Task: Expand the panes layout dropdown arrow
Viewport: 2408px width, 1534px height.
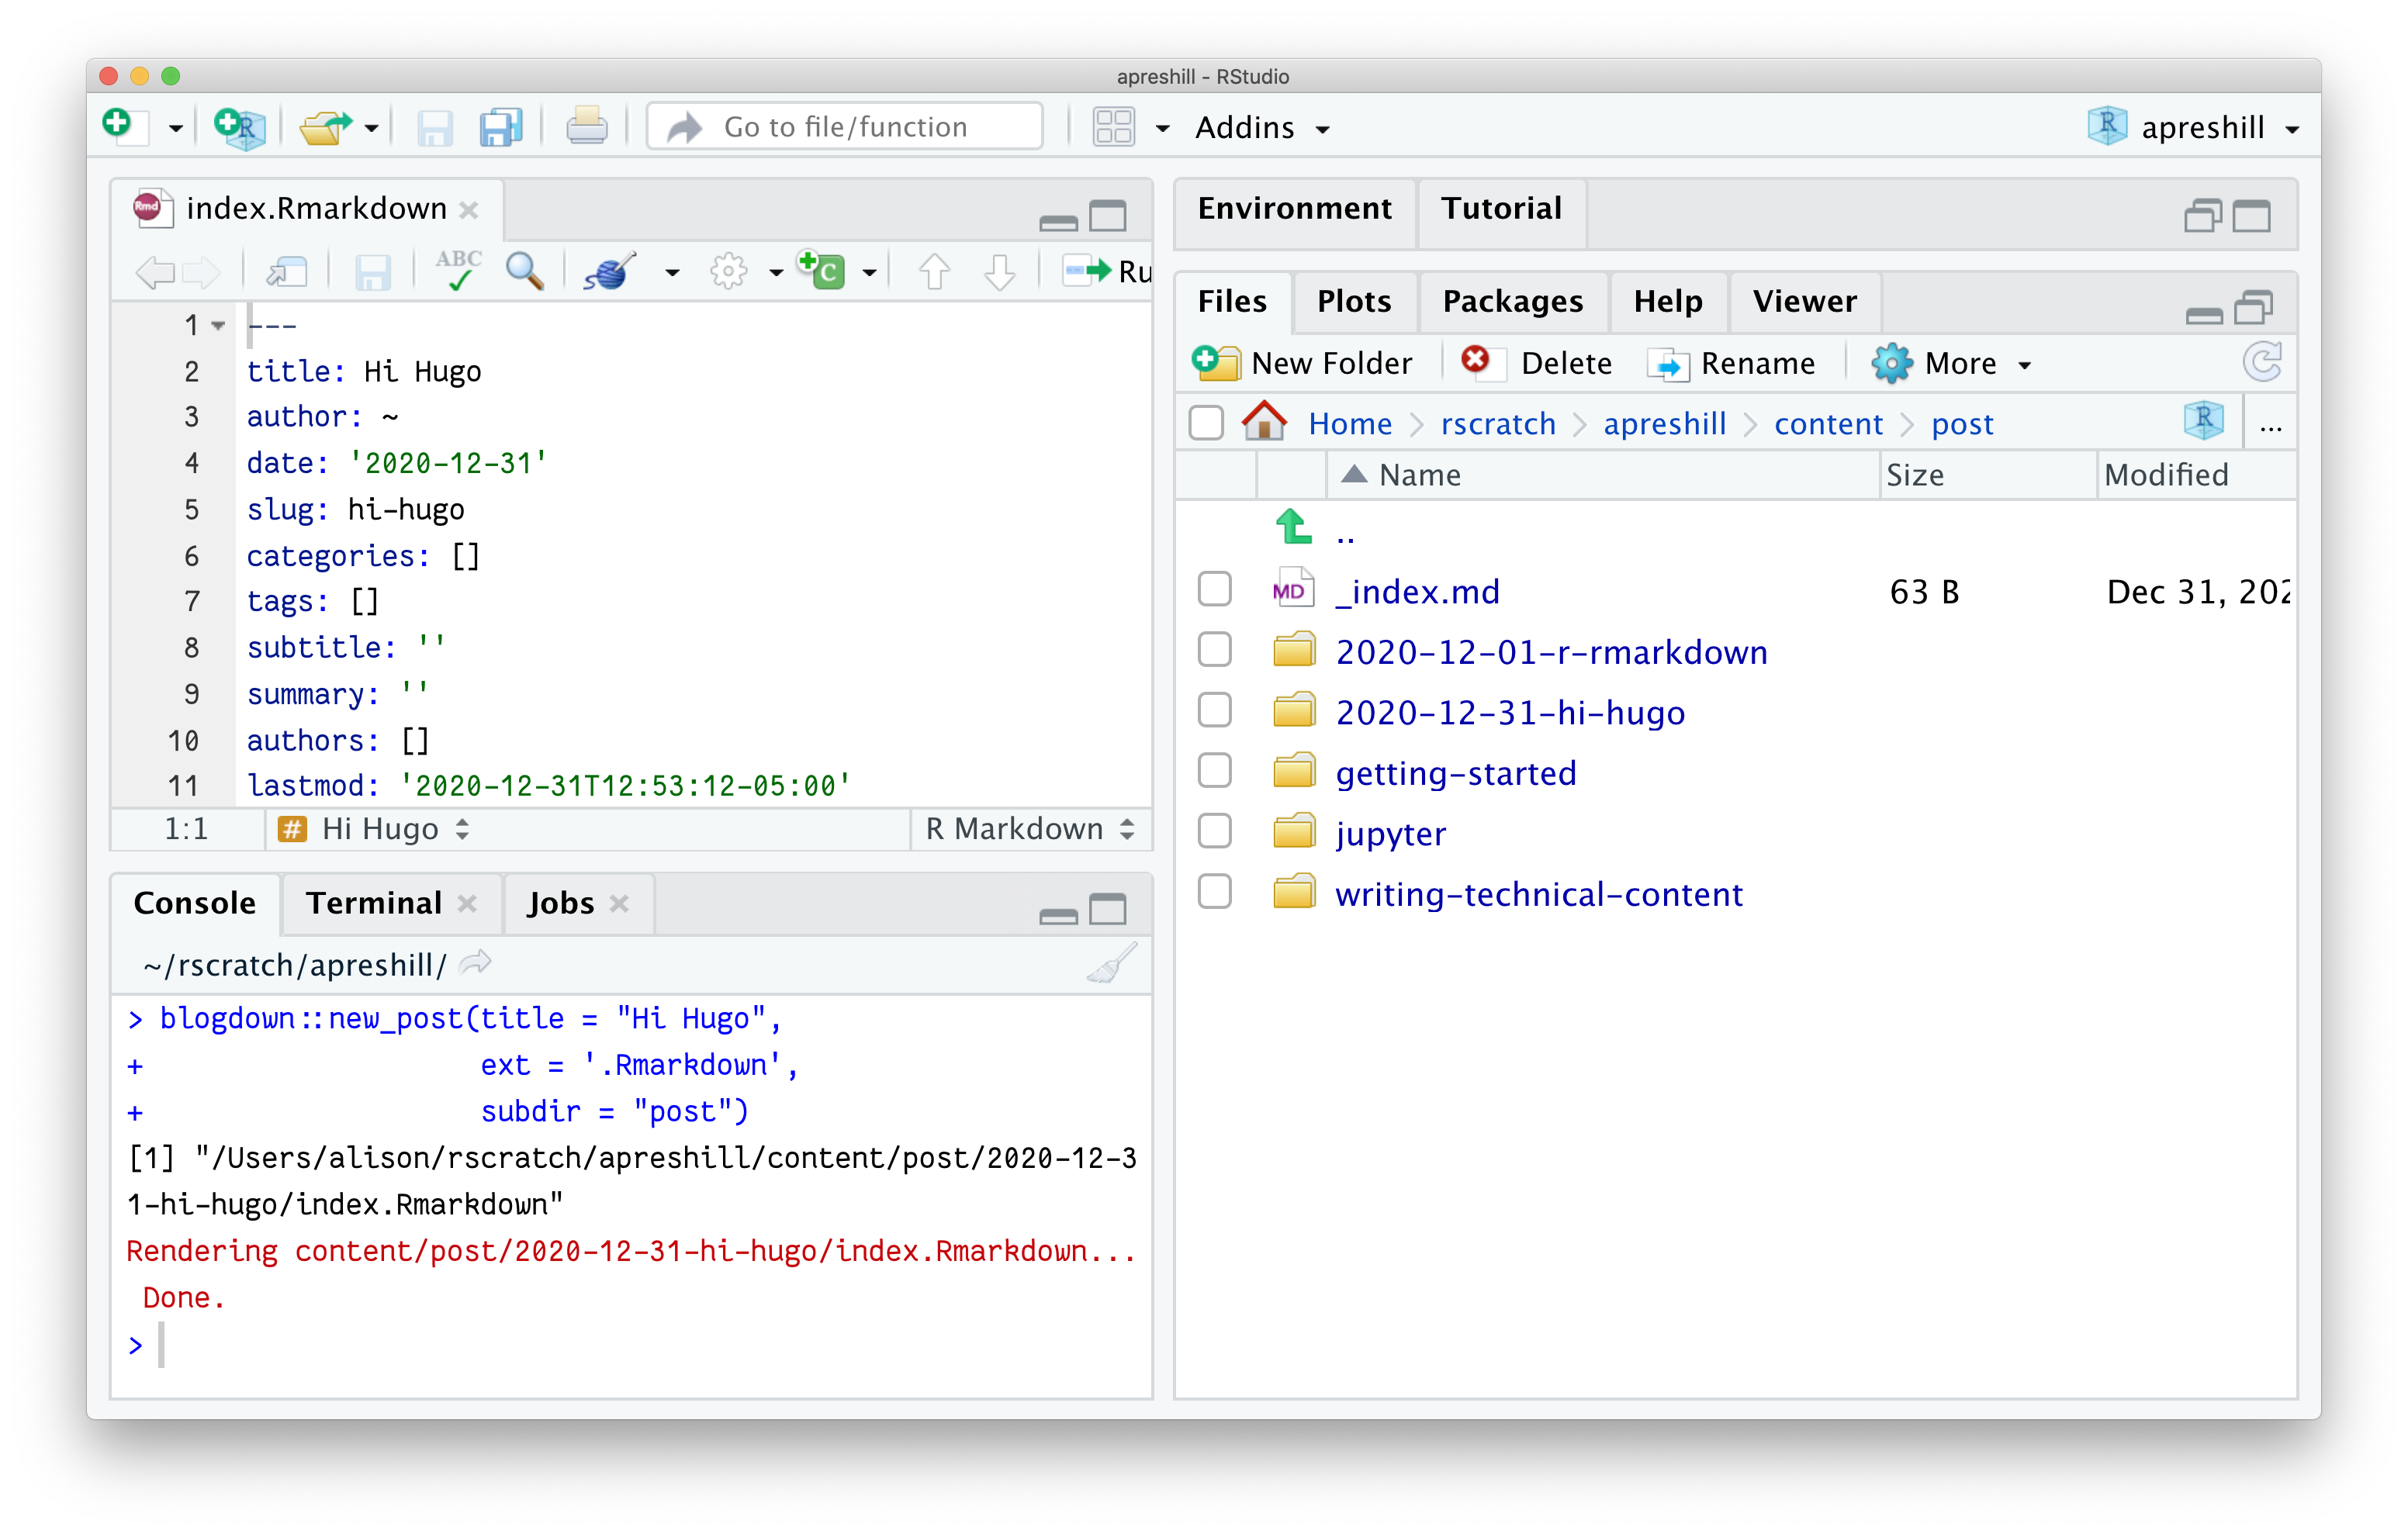Action: pyautogui.click(x=1162, y=129)
